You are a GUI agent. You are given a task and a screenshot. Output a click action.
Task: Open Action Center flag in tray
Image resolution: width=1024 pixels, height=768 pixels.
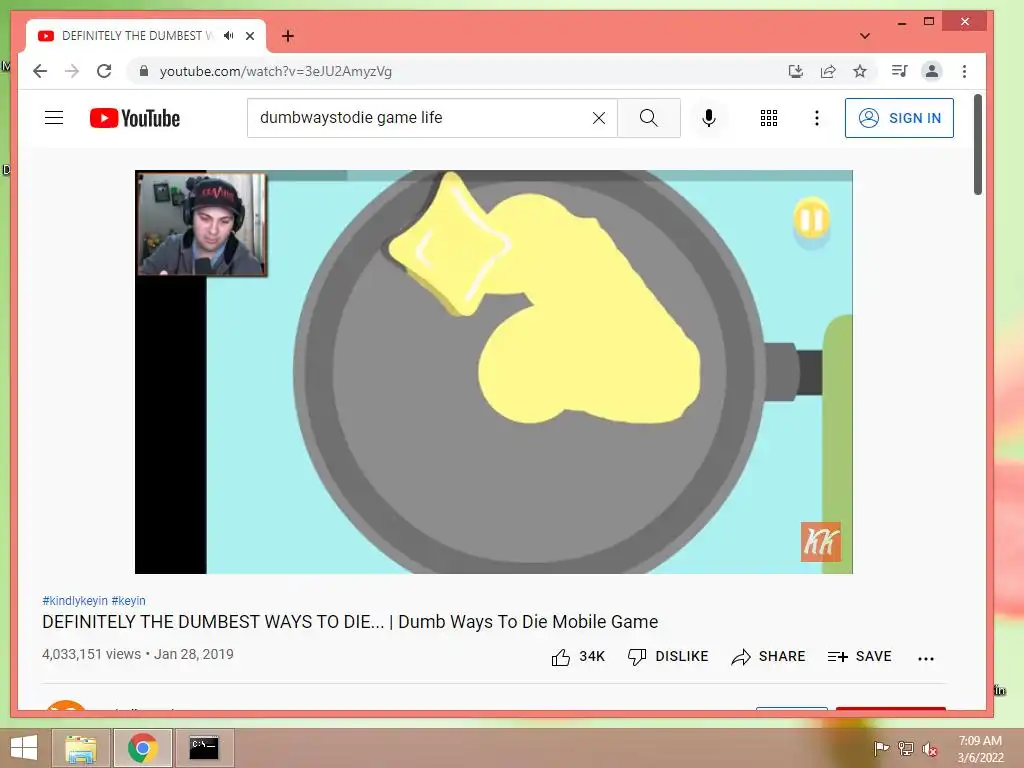tap(881, 749)
